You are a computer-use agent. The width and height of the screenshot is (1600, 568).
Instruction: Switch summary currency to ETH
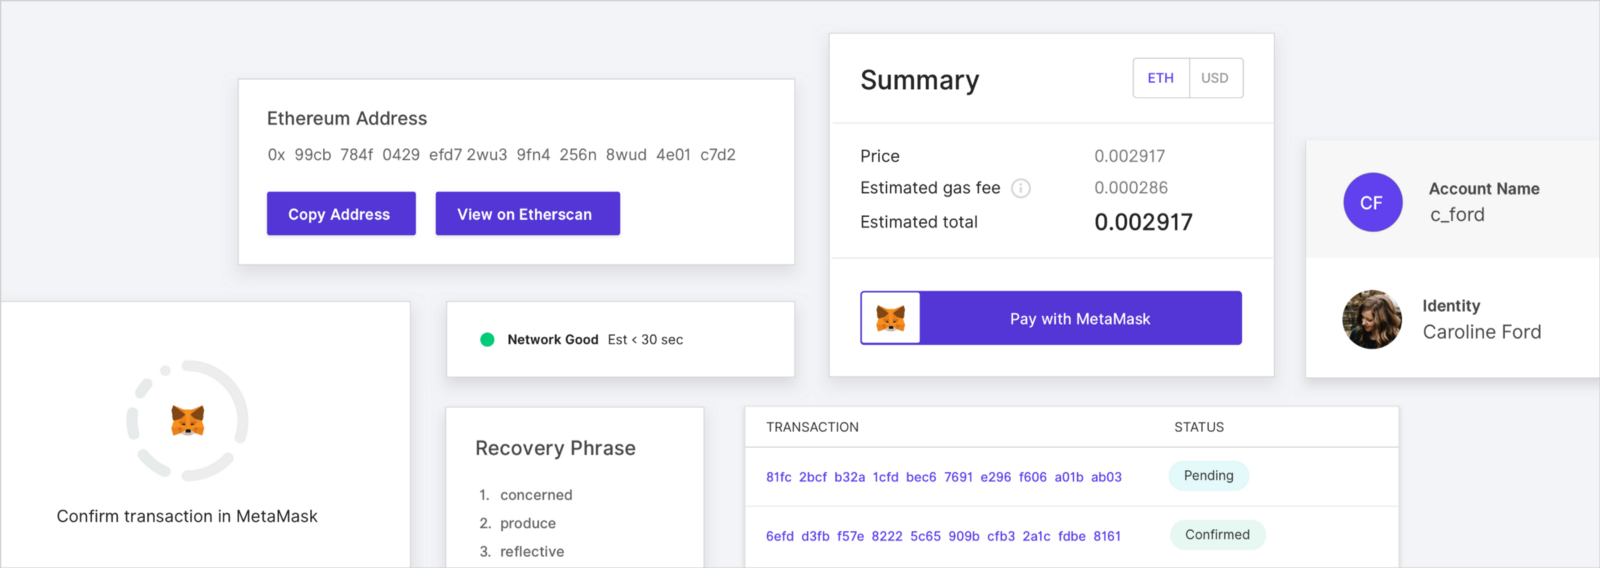click(1160, 78)
